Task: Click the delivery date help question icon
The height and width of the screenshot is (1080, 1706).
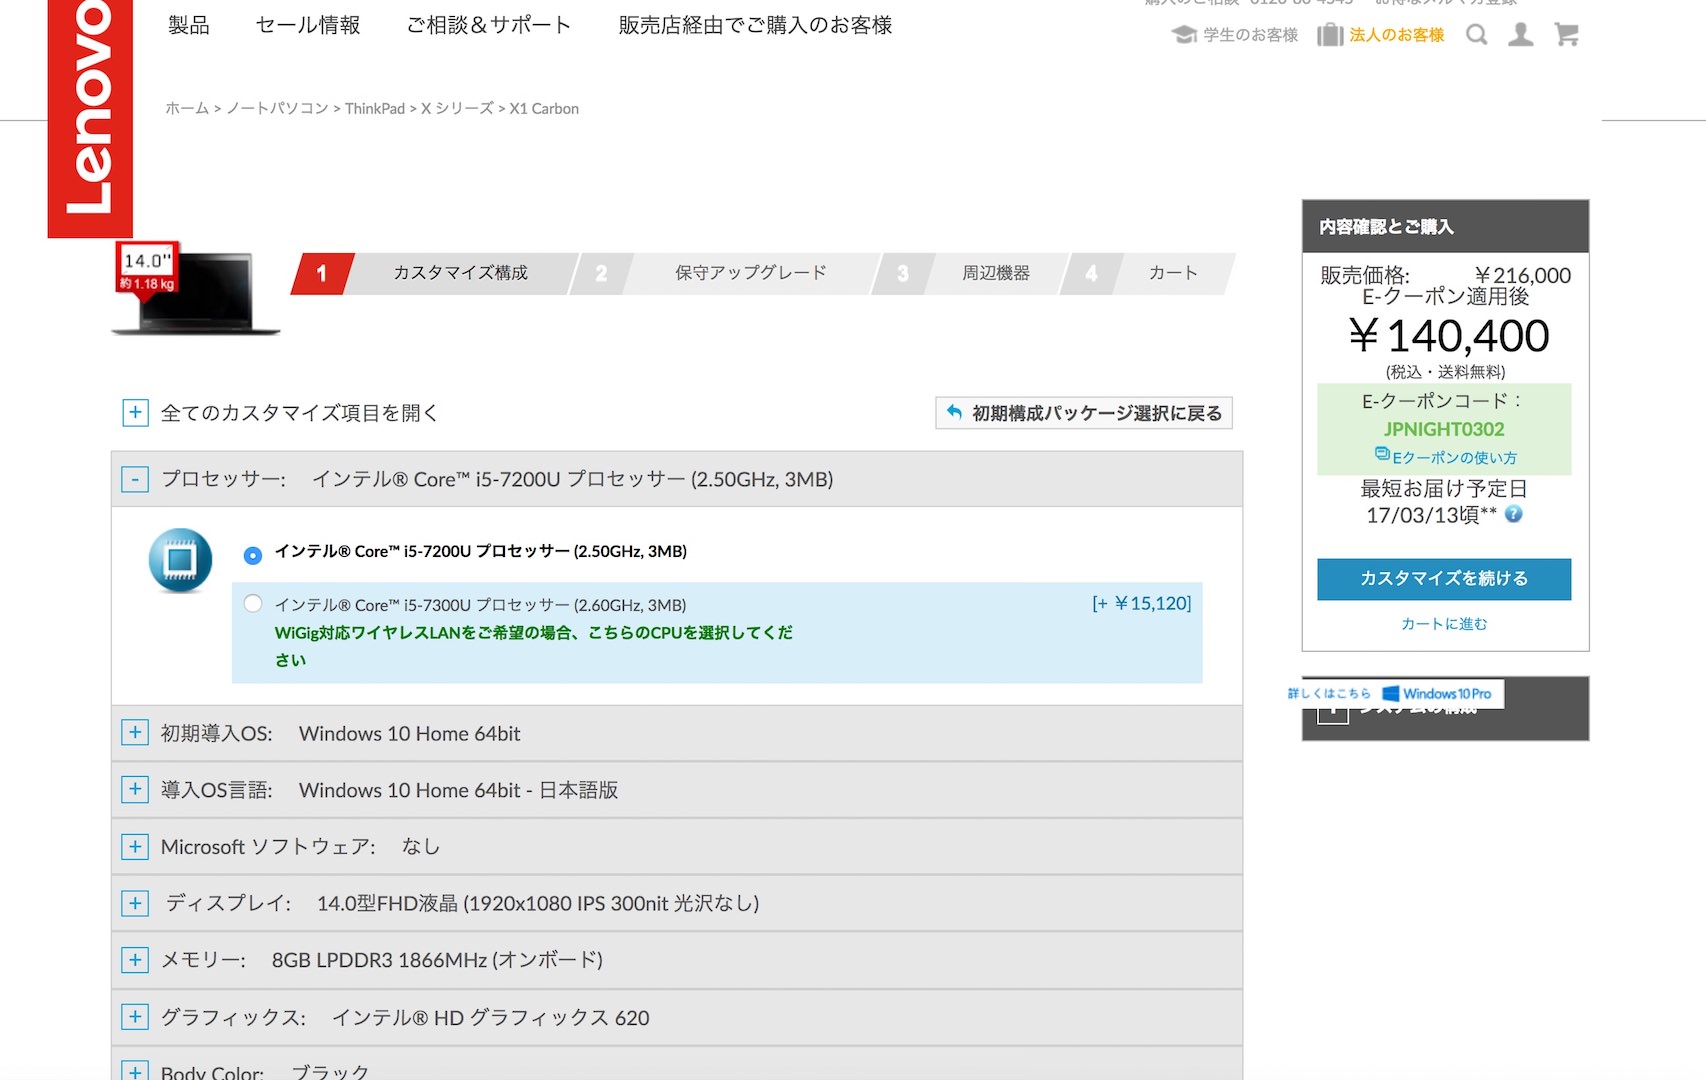Action: (x=1514, y=514)
